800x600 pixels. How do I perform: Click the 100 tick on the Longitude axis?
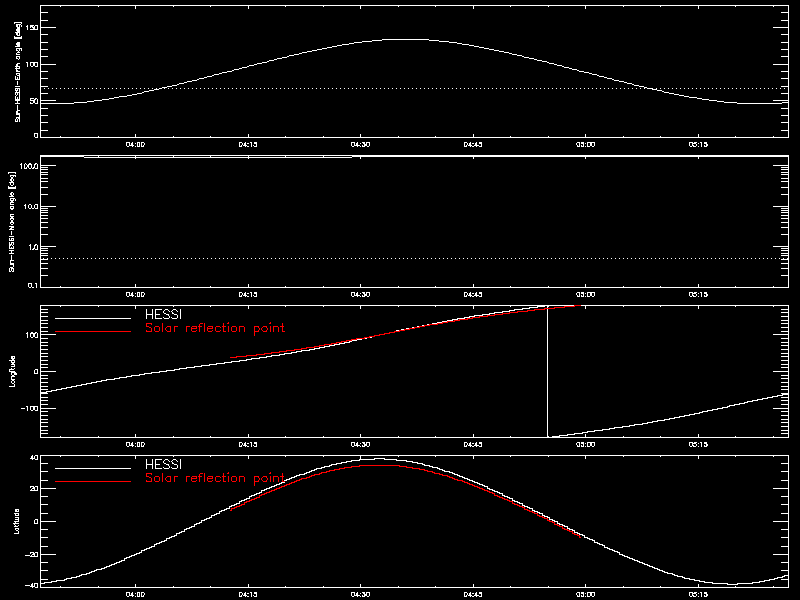click(31, 335)
